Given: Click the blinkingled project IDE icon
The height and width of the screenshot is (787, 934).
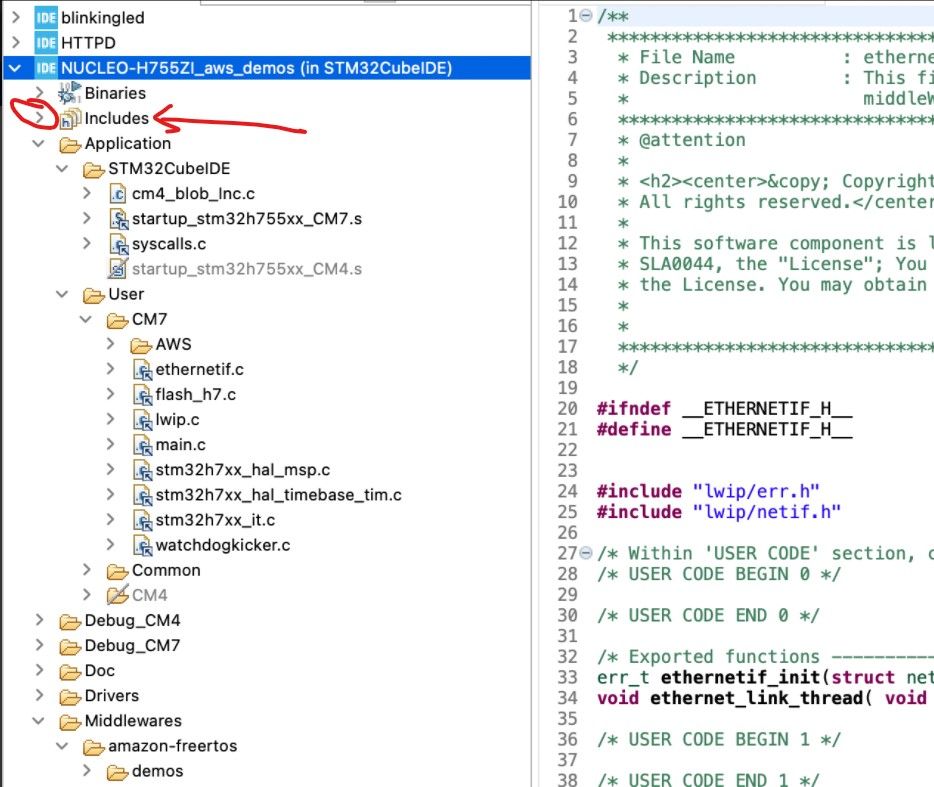Looking at the screenshot, I should [x=46, y=18].
